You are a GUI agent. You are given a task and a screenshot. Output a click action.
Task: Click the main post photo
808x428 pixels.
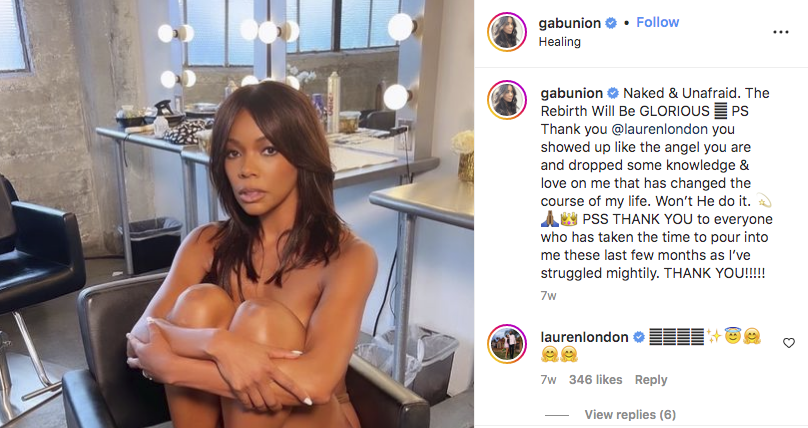pyautogui.click(x=237, y=214)
